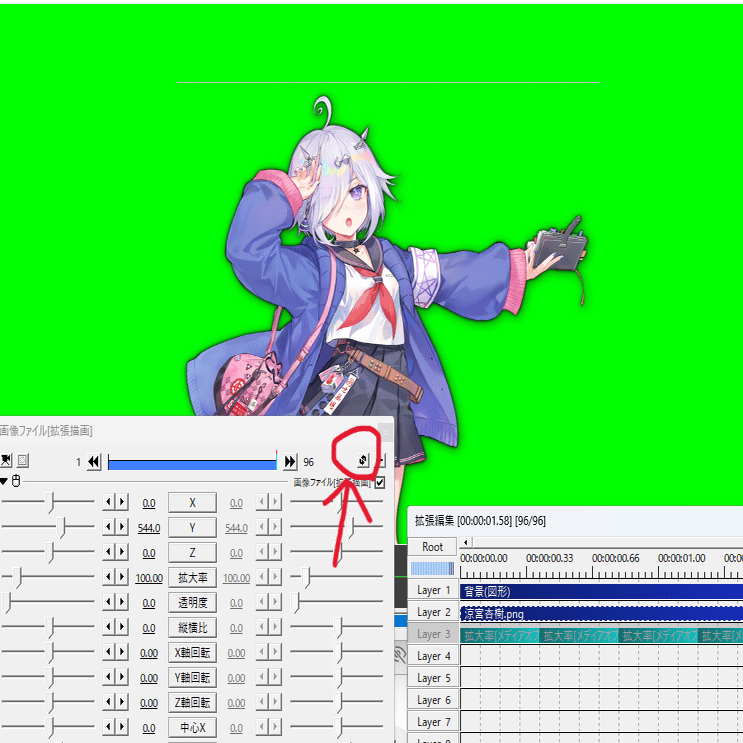Increase X start value with right arrow

pos(122,502)
